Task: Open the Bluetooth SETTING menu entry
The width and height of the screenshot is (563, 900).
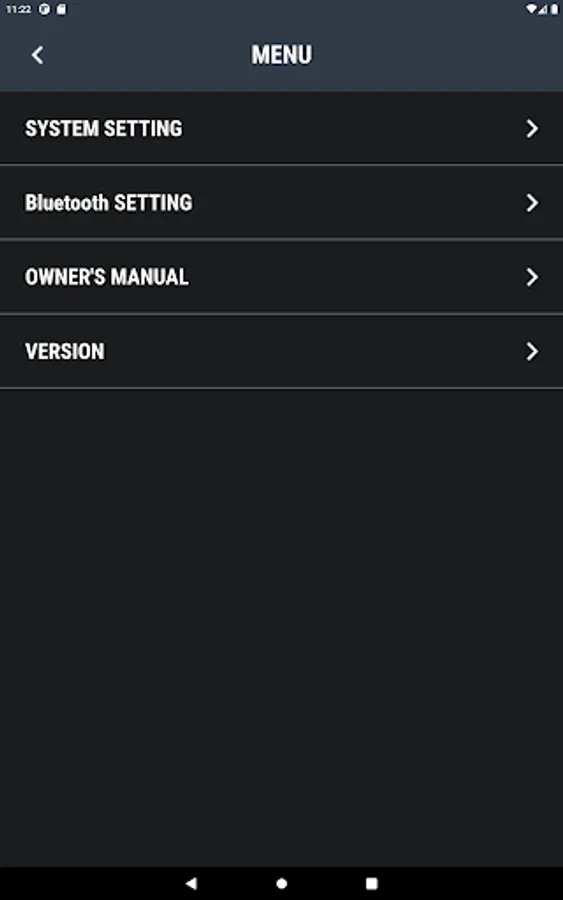Action: click(281, 203)
